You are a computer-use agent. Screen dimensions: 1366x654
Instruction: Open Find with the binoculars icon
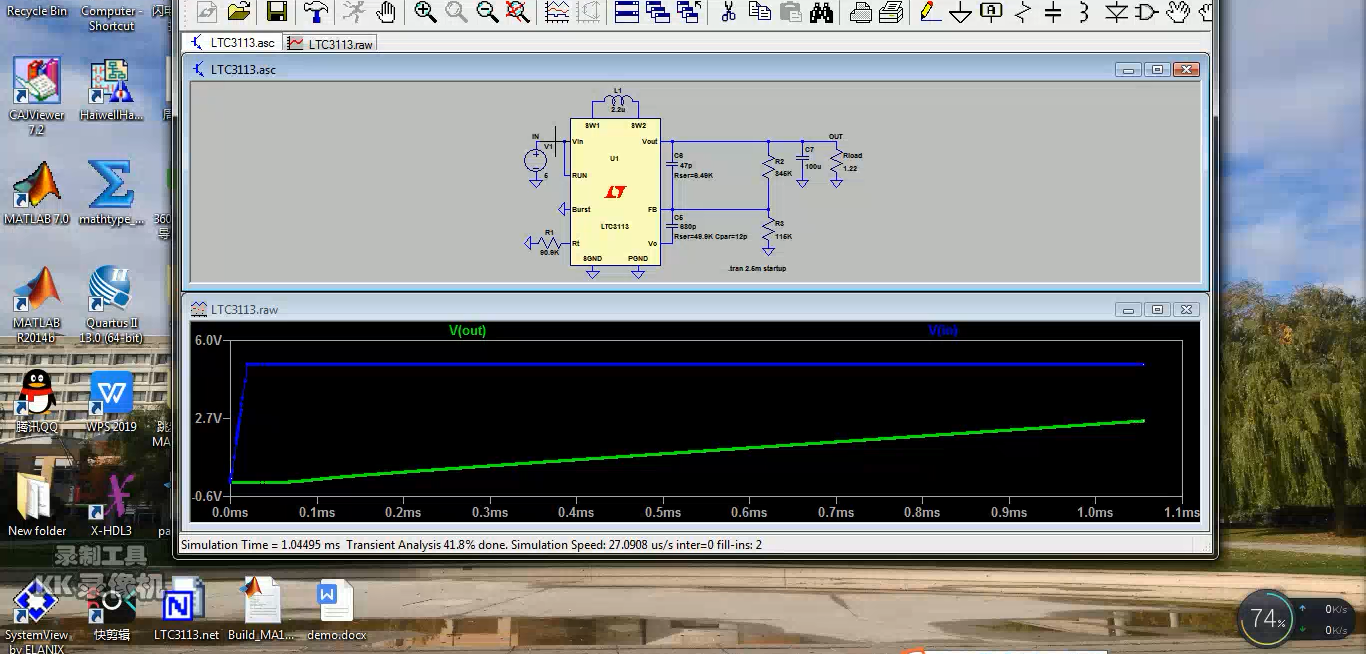[x=822, y=12]
